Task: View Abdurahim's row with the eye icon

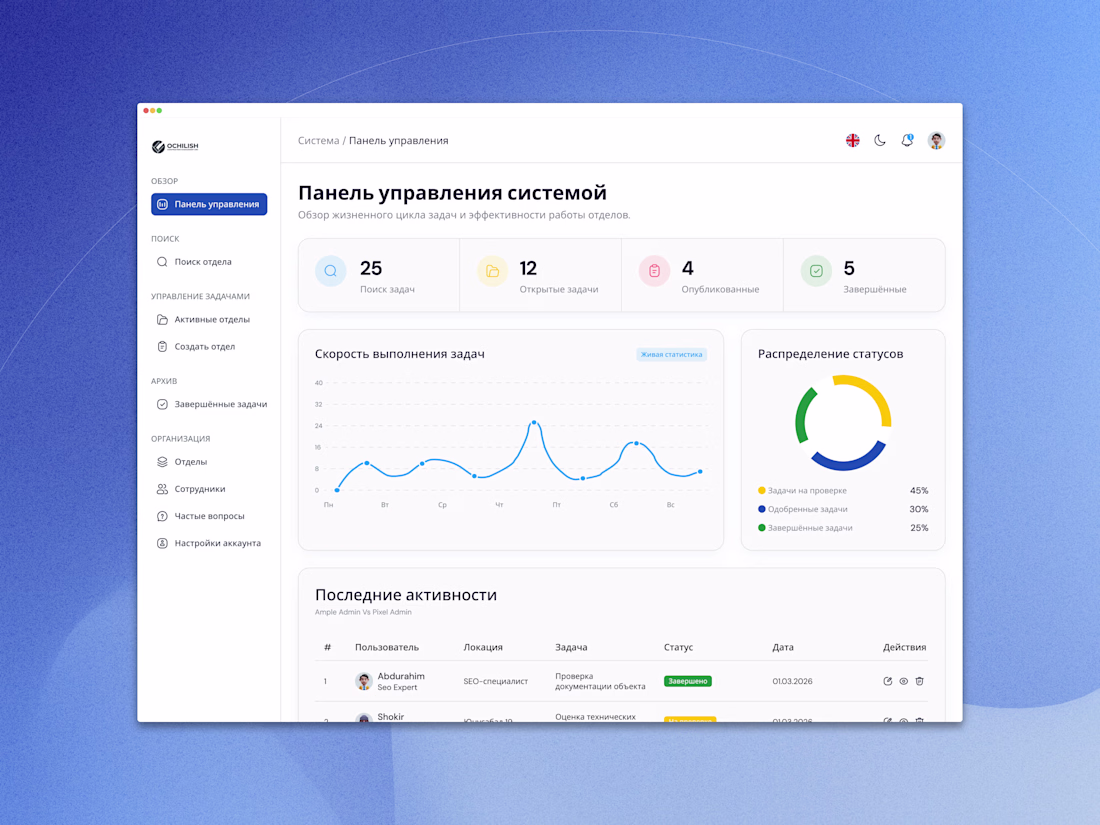Action: (904, 681)
